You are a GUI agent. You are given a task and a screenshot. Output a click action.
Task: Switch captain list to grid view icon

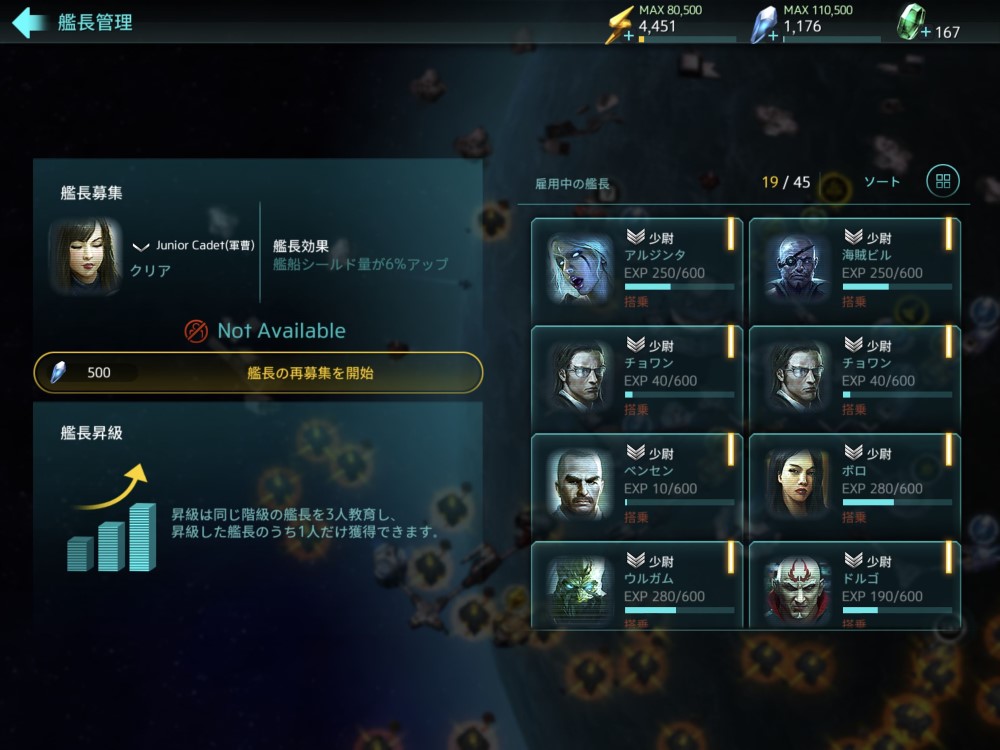pos(943,181)
